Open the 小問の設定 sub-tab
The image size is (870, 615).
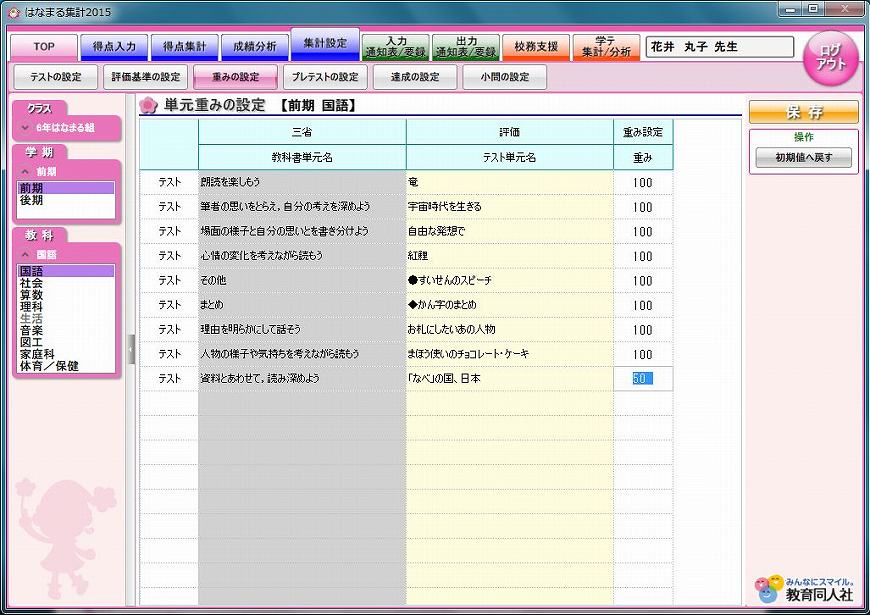(504, 77)
